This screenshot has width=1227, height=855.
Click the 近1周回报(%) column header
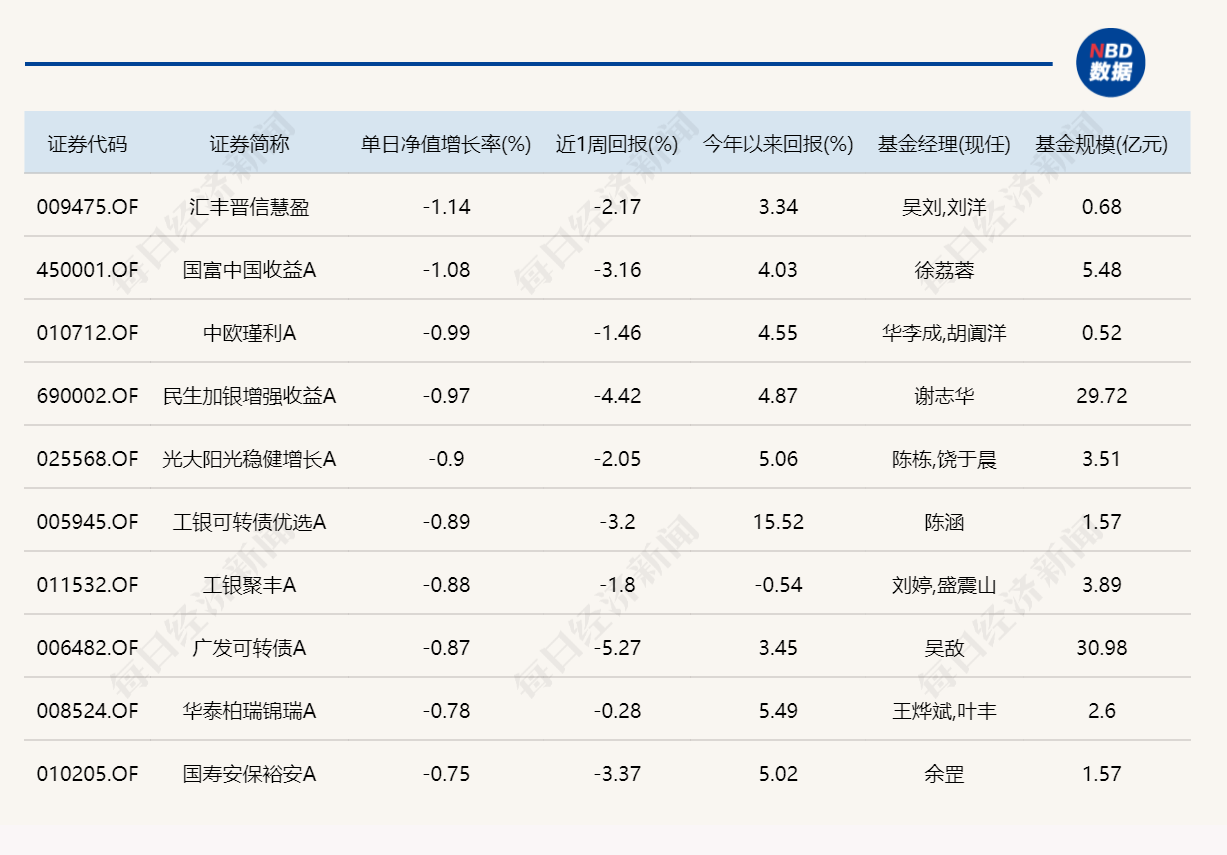point(617,144)
